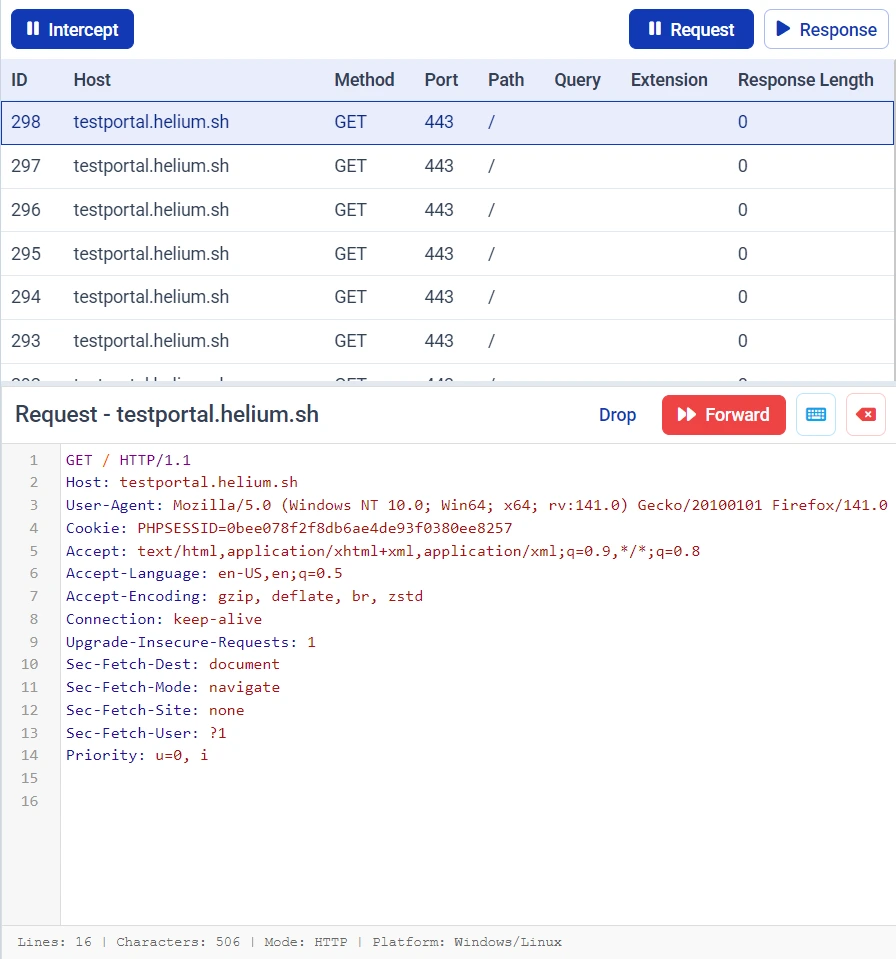
Task: Drop the intercepted request
Action: (x=617, y=415)
